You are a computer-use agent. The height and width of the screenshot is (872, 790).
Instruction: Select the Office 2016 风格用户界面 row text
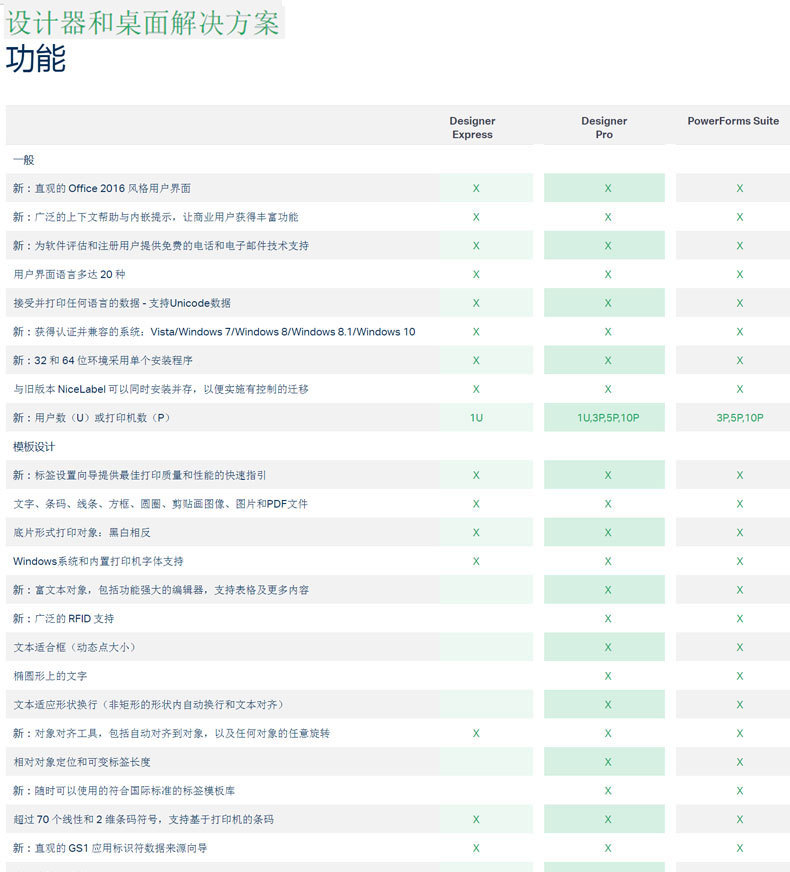pyautogui.click(x=102, y=189)
